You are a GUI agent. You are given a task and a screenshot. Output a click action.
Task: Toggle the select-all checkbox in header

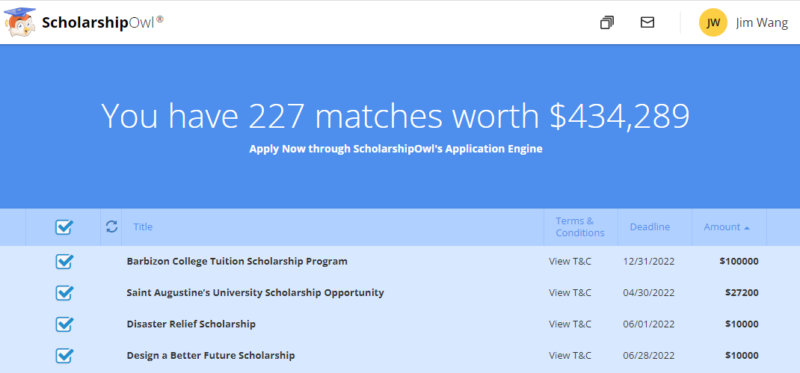point(64,227)
